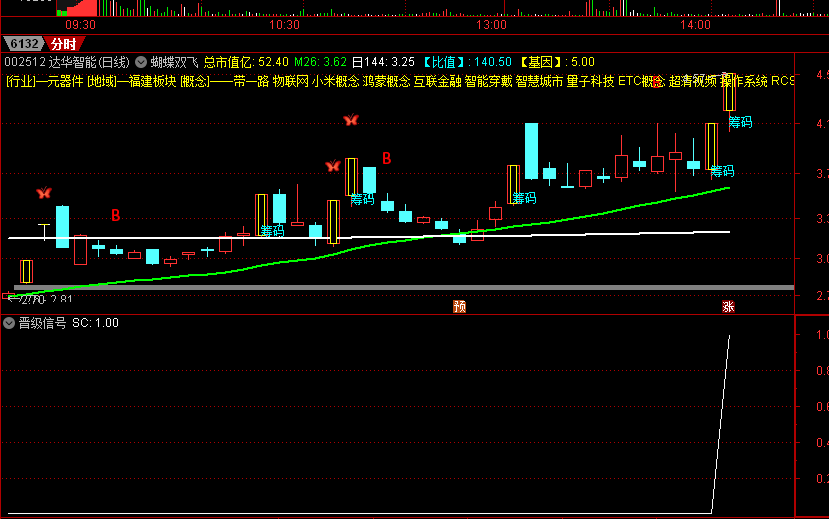Click the tallest cyan candle after the 筹码 label
The width and height of the screenshot is (829, 519).
(x=531, y=151)
